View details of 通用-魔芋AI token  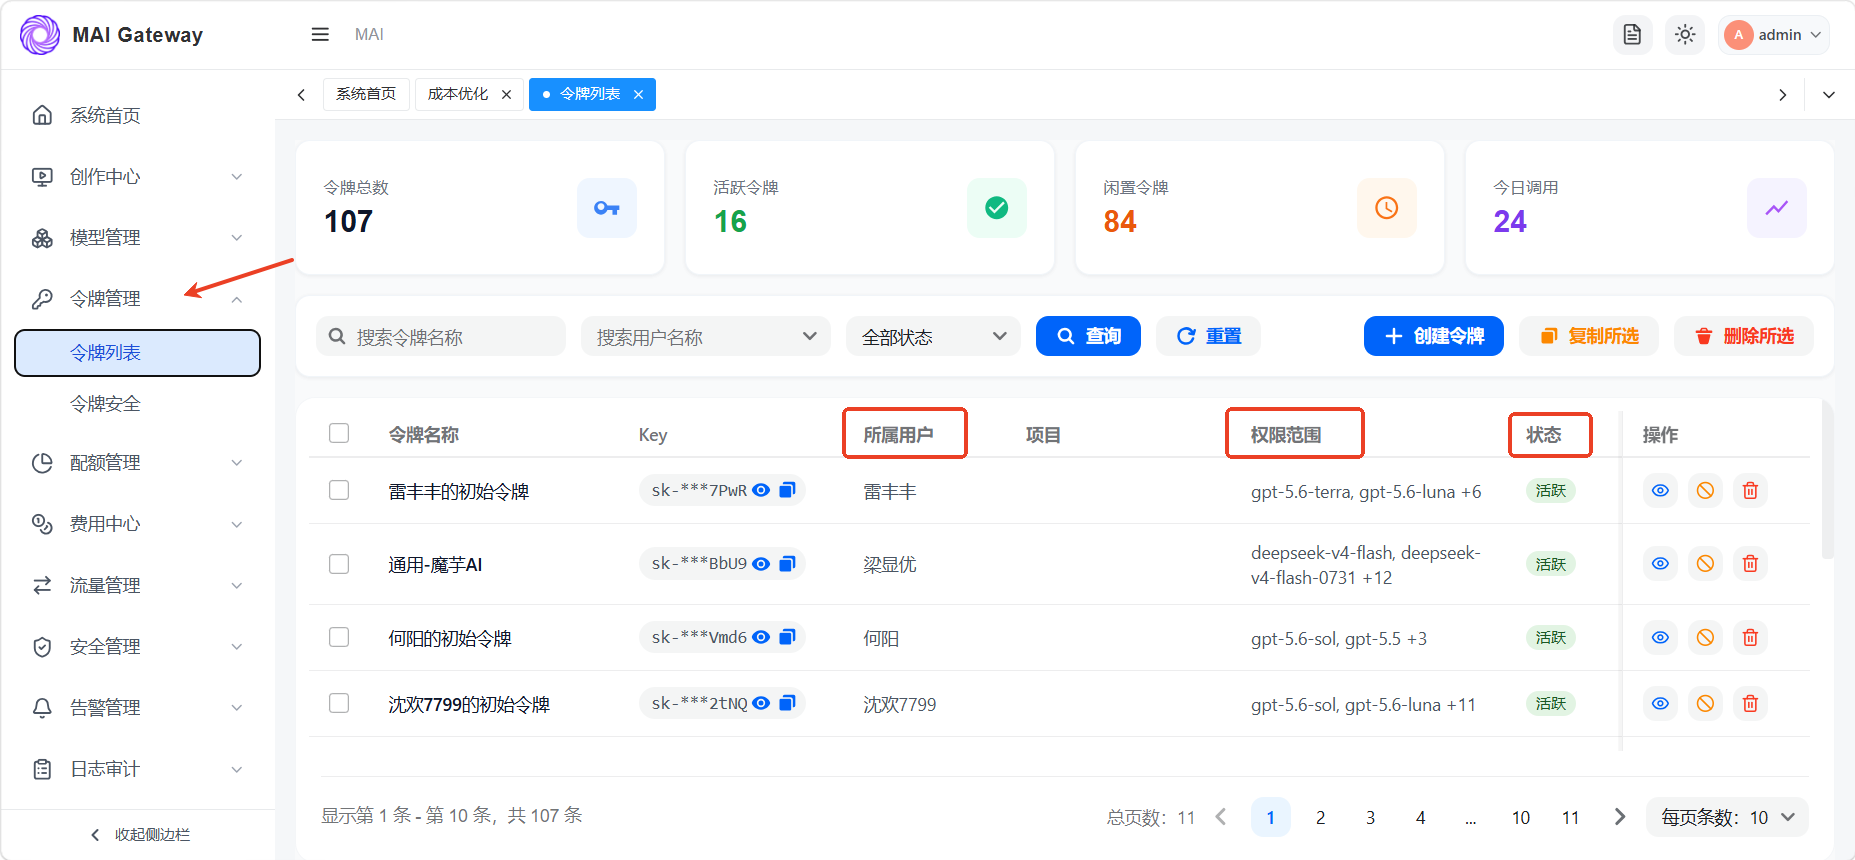pos(1660,564)
